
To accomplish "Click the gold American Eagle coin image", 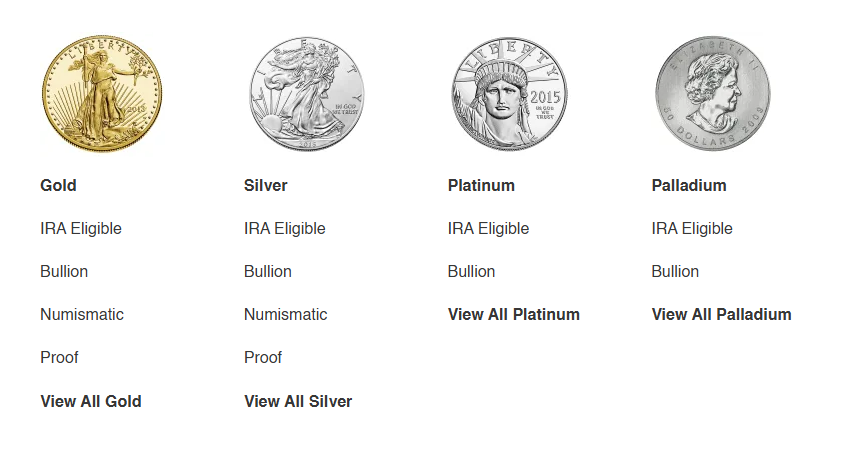I will pos(102,94).
